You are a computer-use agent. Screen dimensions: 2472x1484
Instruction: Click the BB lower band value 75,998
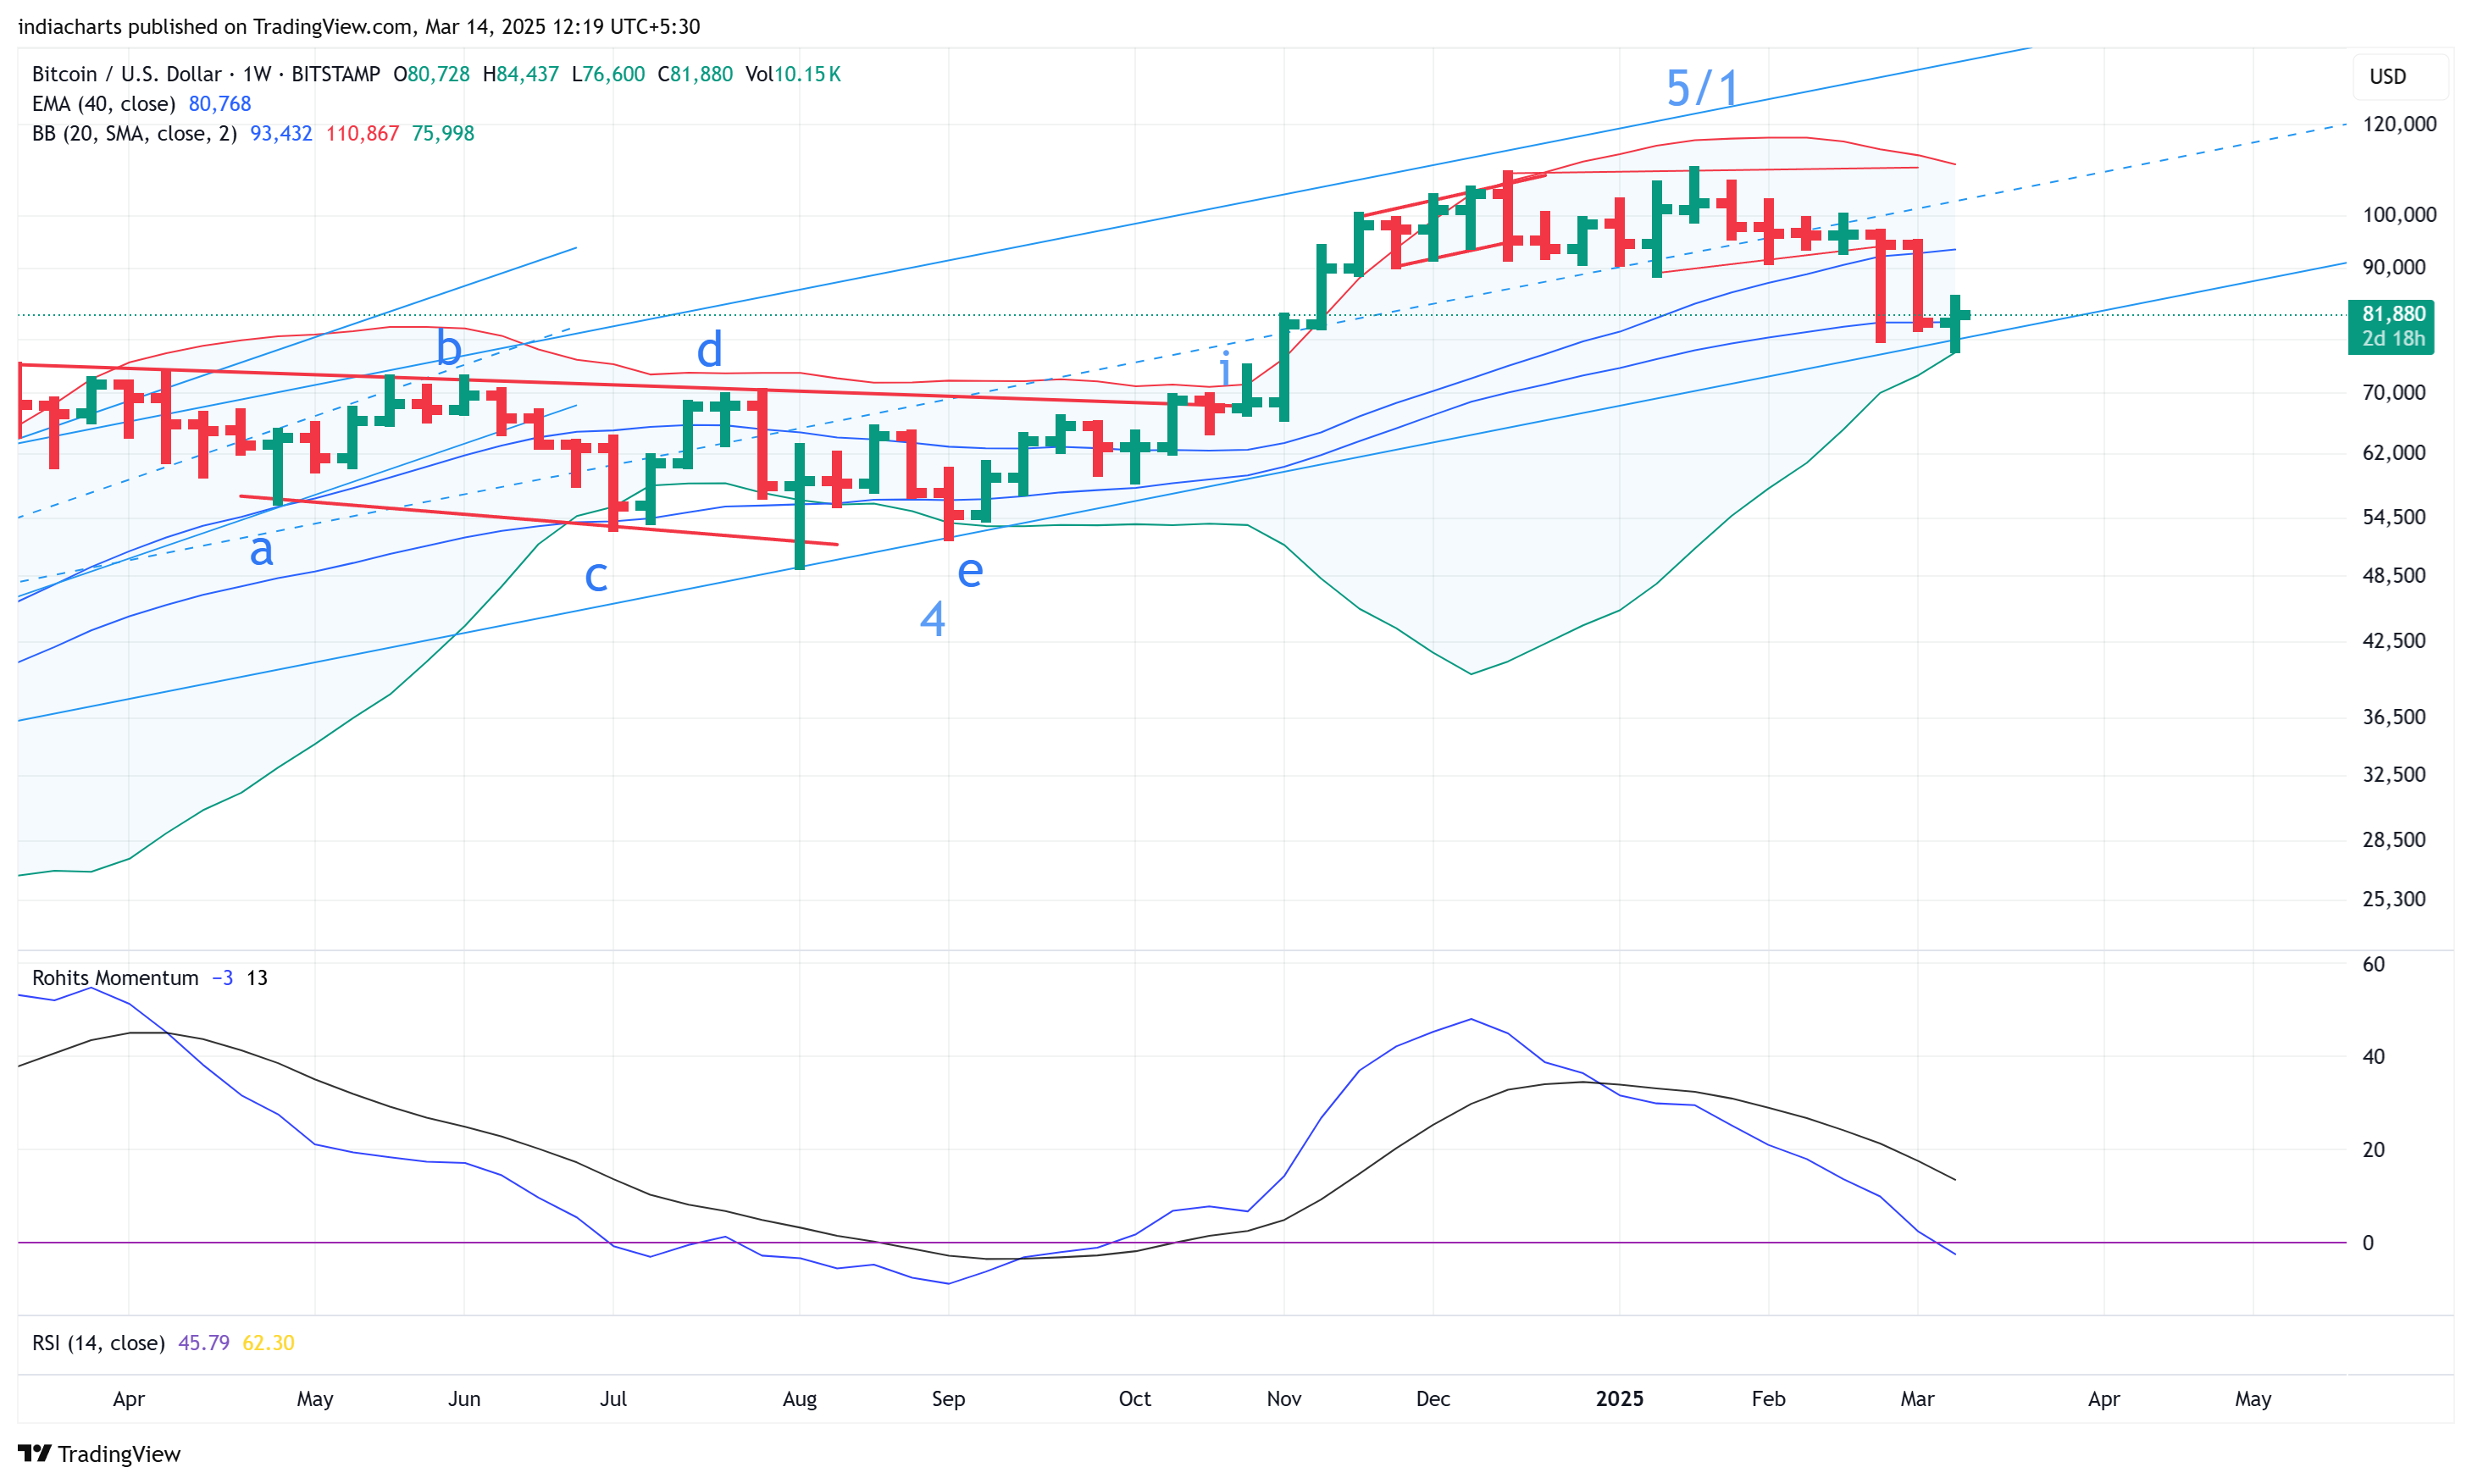point(443,134)
